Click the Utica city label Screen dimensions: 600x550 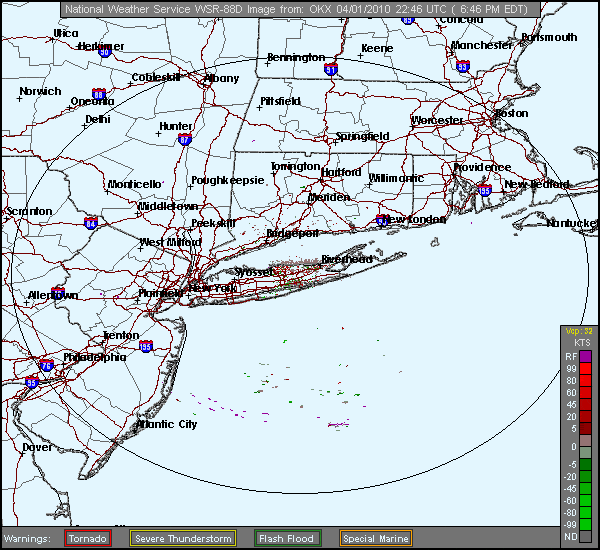click(66, 34)
